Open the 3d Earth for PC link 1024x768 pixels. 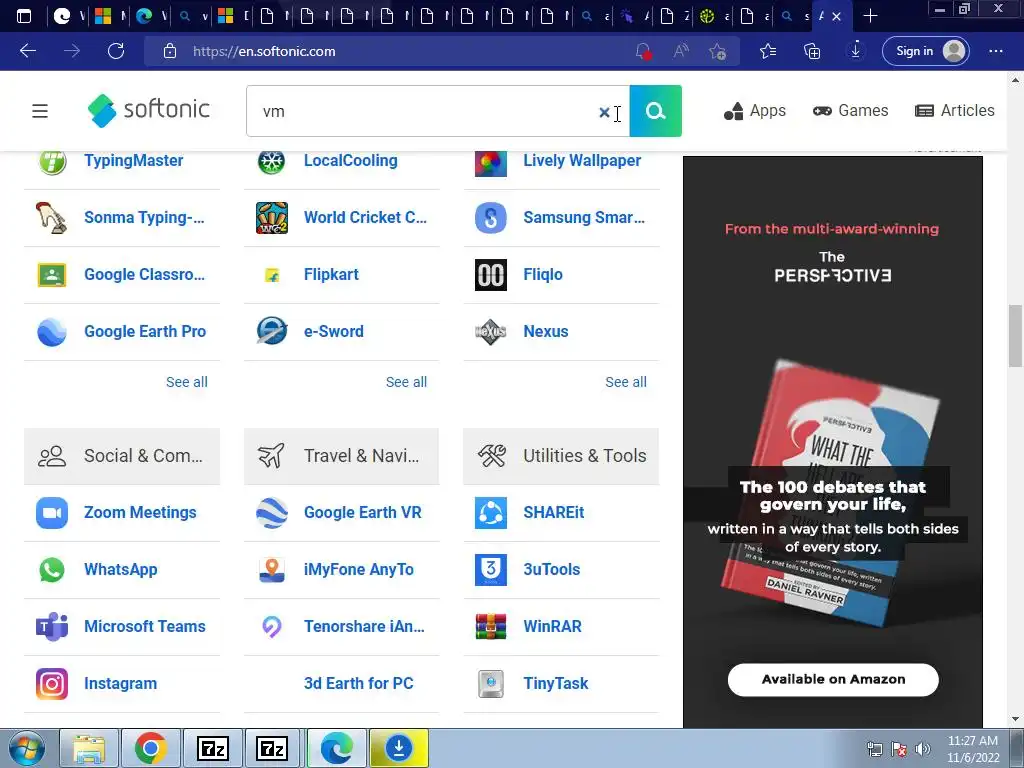click(x=359, y=684)
